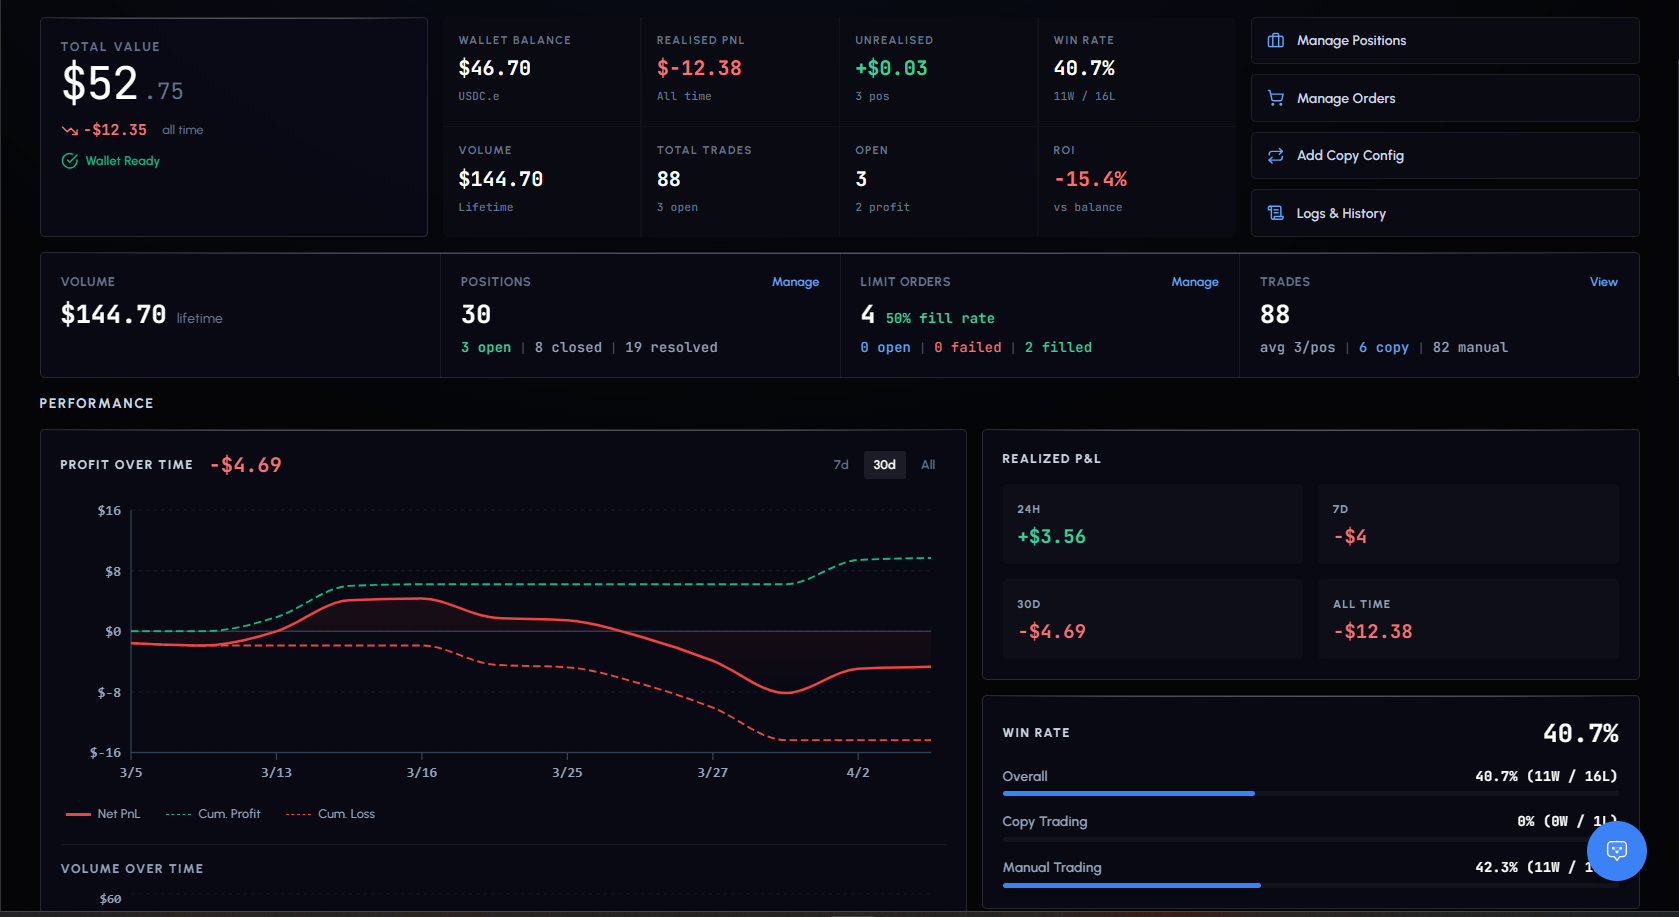This screenshot has height=917, width=1679.
Task: Expand the Performance section header
Action: pos(96,403)
